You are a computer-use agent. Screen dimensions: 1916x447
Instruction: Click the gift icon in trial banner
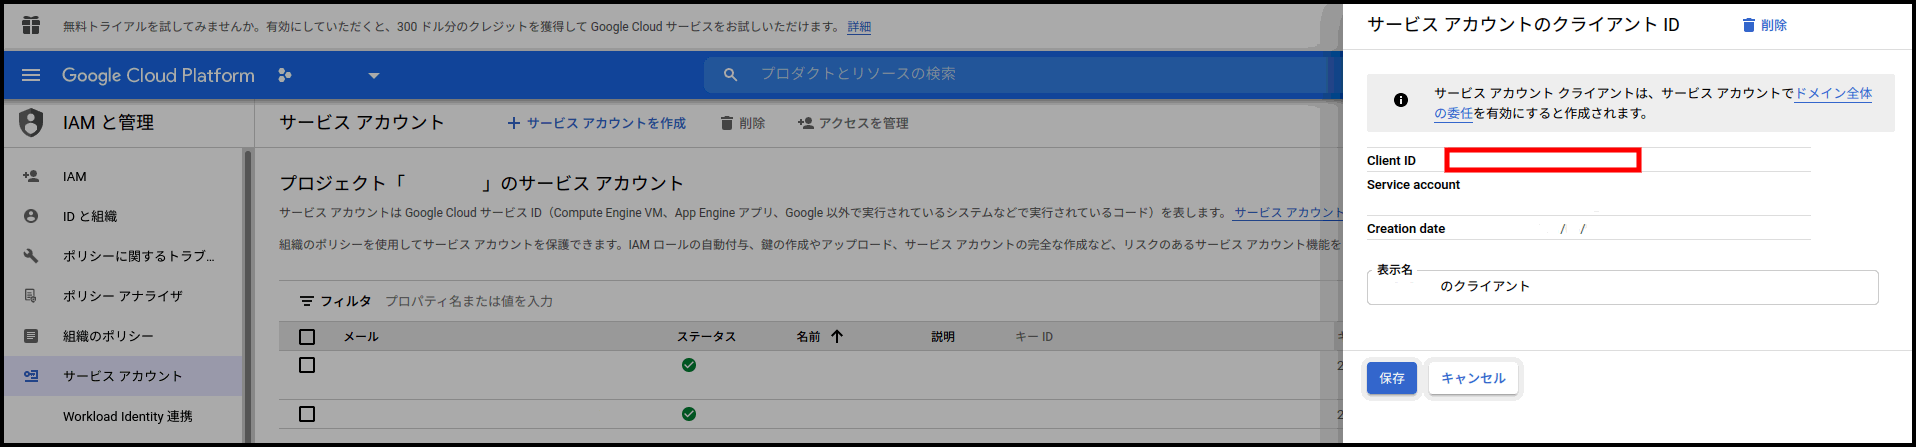(x=31, y=25)
